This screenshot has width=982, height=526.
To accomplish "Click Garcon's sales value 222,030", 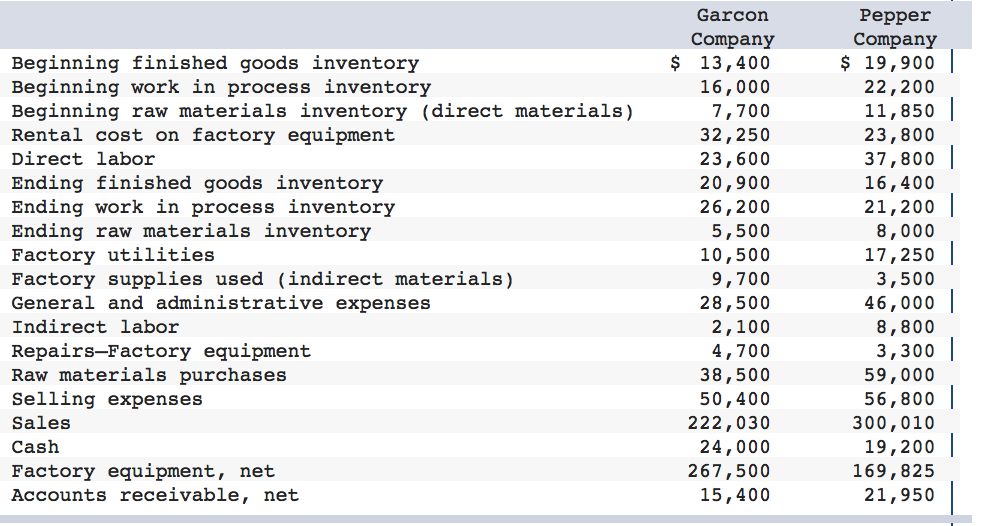I will 729,423.
